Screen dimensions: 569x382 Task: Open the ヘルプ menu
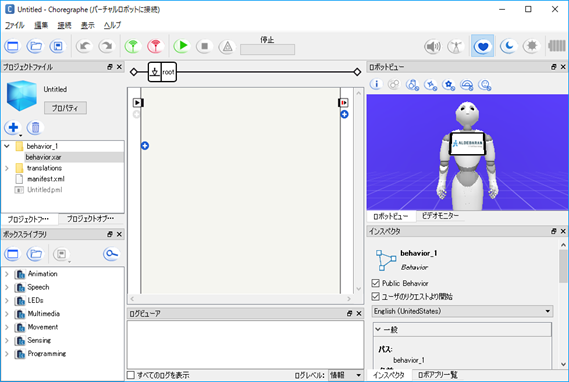coord(112,25)
